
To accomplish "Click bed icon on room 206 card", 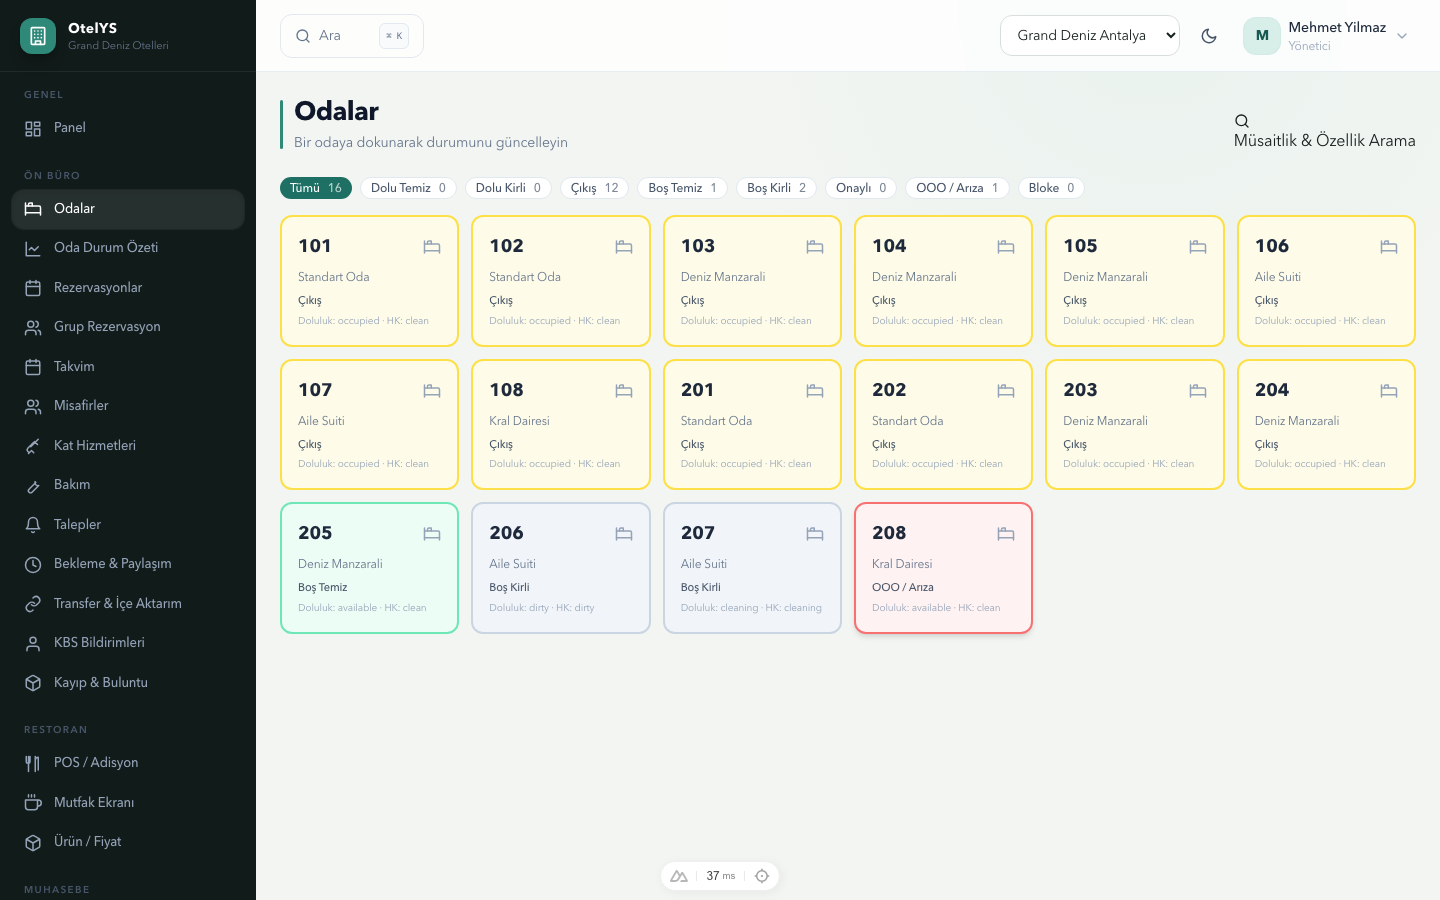I will pyautogui.click(x=624, y=534).
